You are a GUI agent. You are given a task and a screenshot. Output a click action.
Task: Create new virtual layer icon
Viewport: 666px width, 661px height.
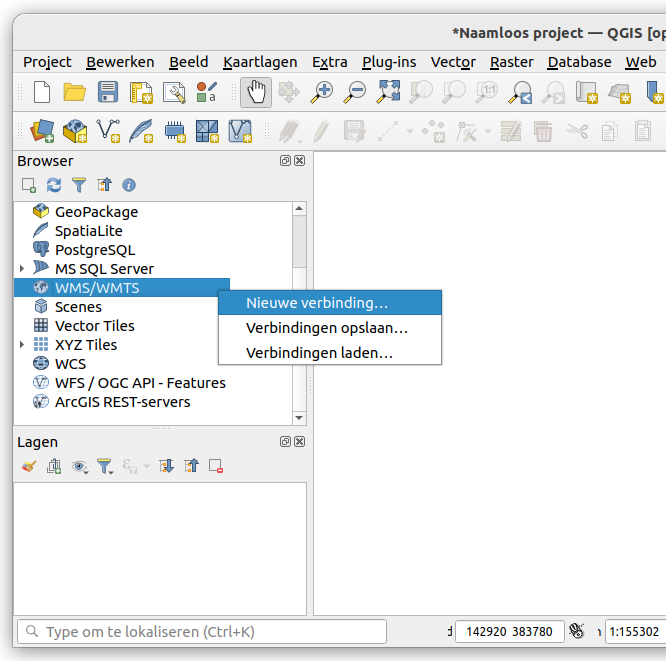pyautogui.click(x=240, y=131)
